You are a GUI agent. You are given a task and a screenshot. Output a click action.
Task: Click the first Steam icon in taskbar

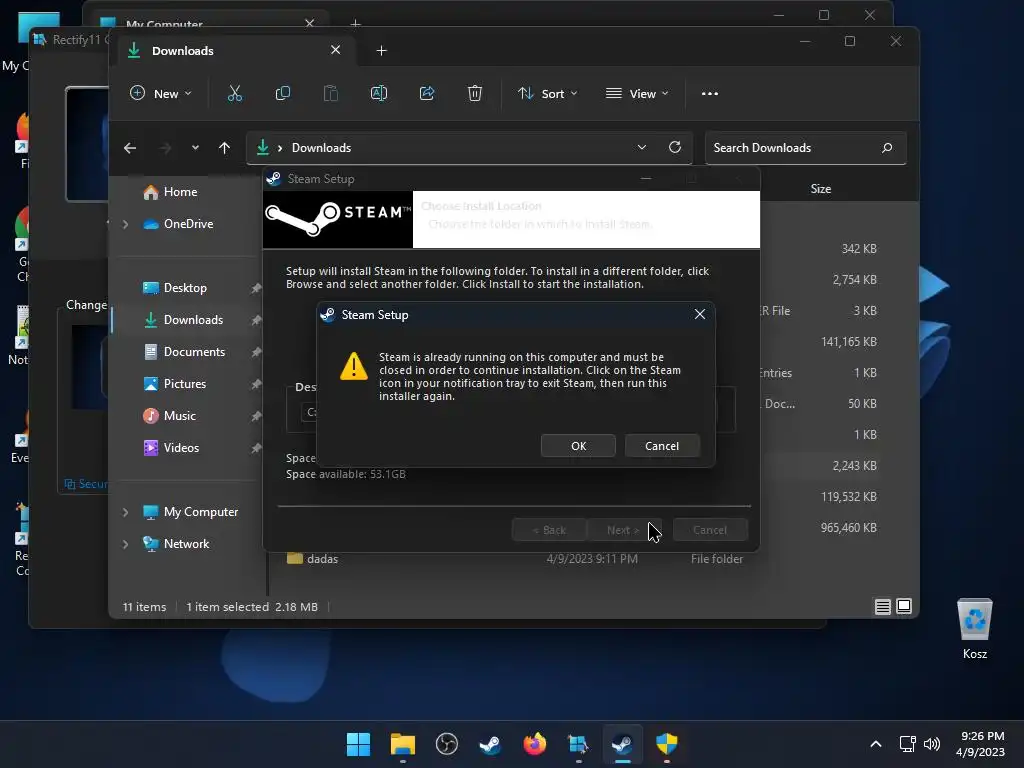point(490,744)
